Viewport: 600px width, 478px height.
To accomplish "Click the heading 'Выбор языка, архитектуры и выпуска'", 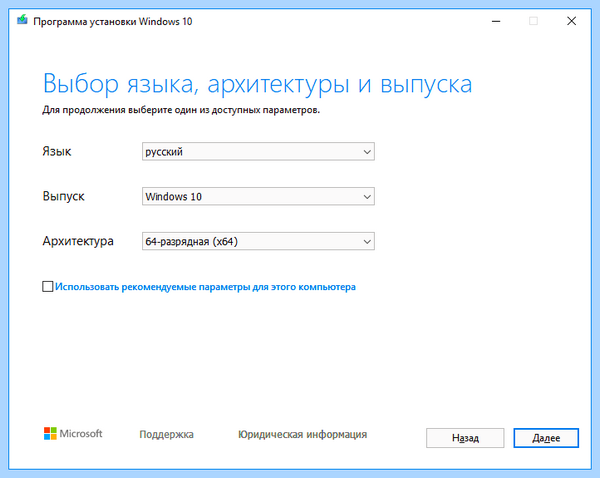I will (257, 83).
